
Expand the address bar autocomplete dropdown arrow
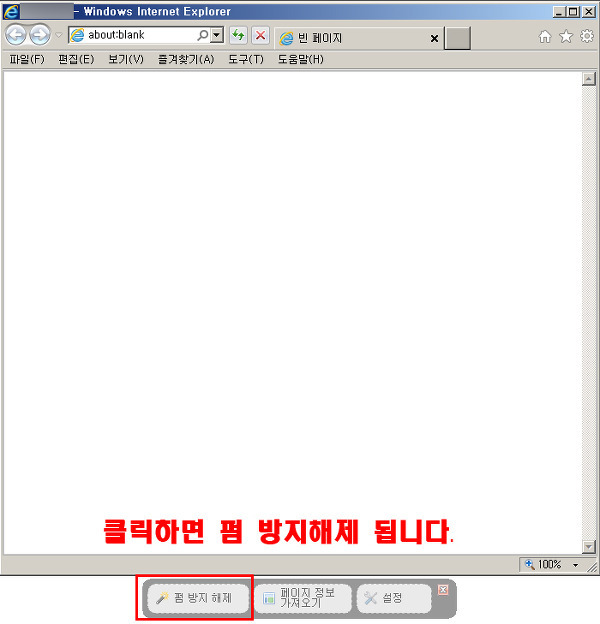tap(216, 35)
